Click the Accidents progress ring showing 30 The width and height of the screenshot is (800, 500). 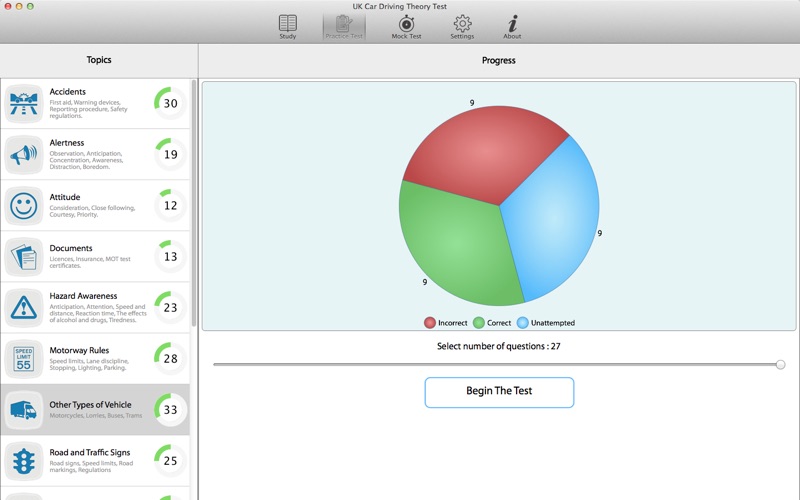(x=170, y=103)
